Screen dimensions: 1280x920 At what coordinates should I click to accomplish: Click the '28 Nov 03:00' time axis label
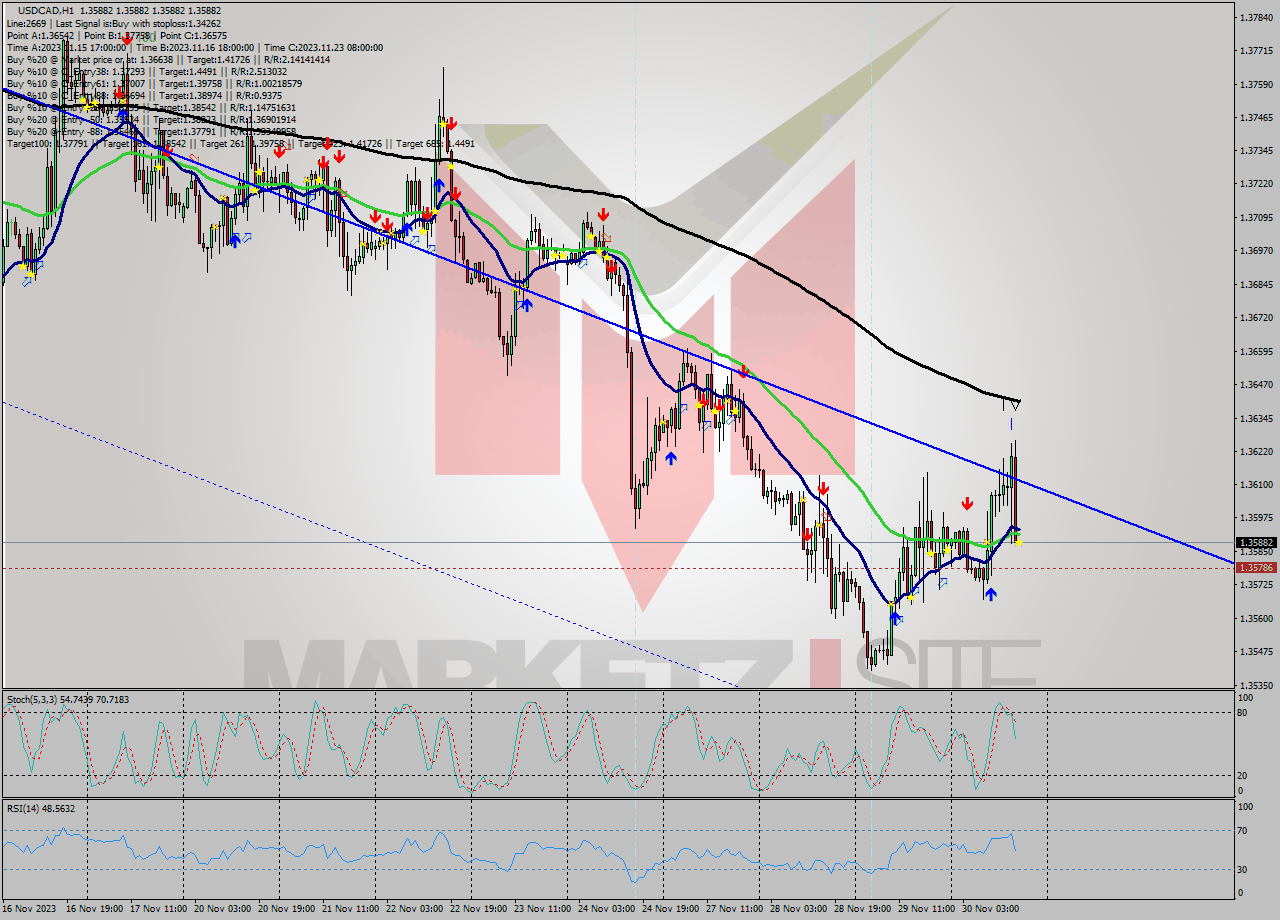point(798,909)
